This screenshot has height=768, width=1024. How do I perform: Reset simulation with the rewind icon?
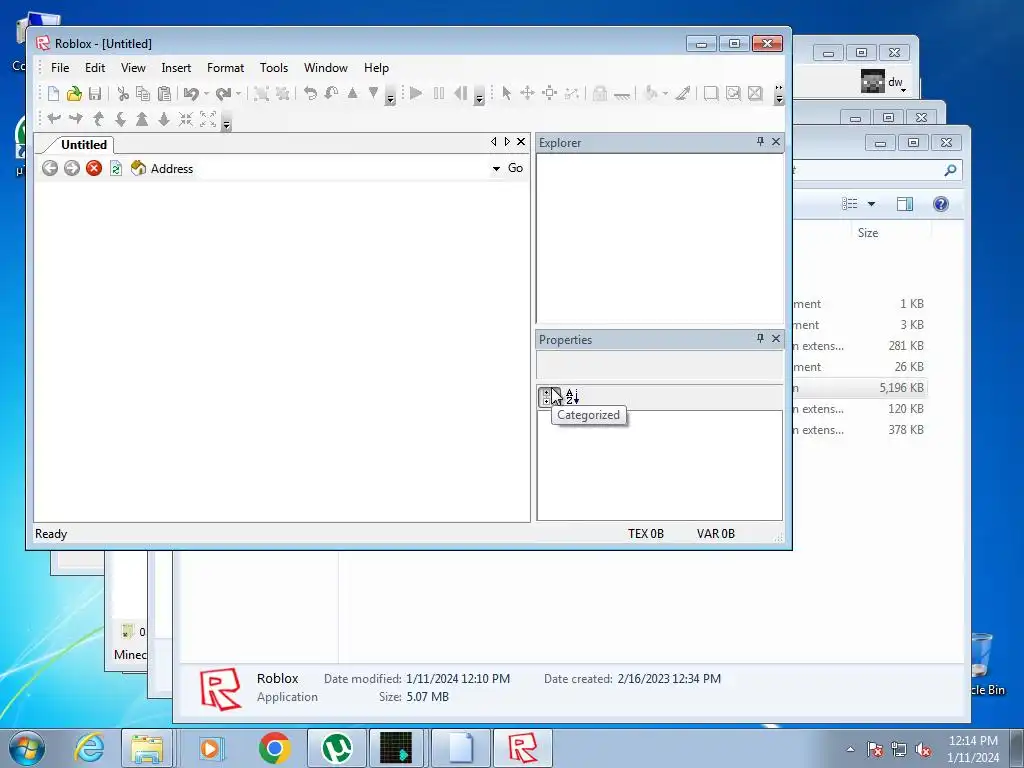(x=460, y=93)
